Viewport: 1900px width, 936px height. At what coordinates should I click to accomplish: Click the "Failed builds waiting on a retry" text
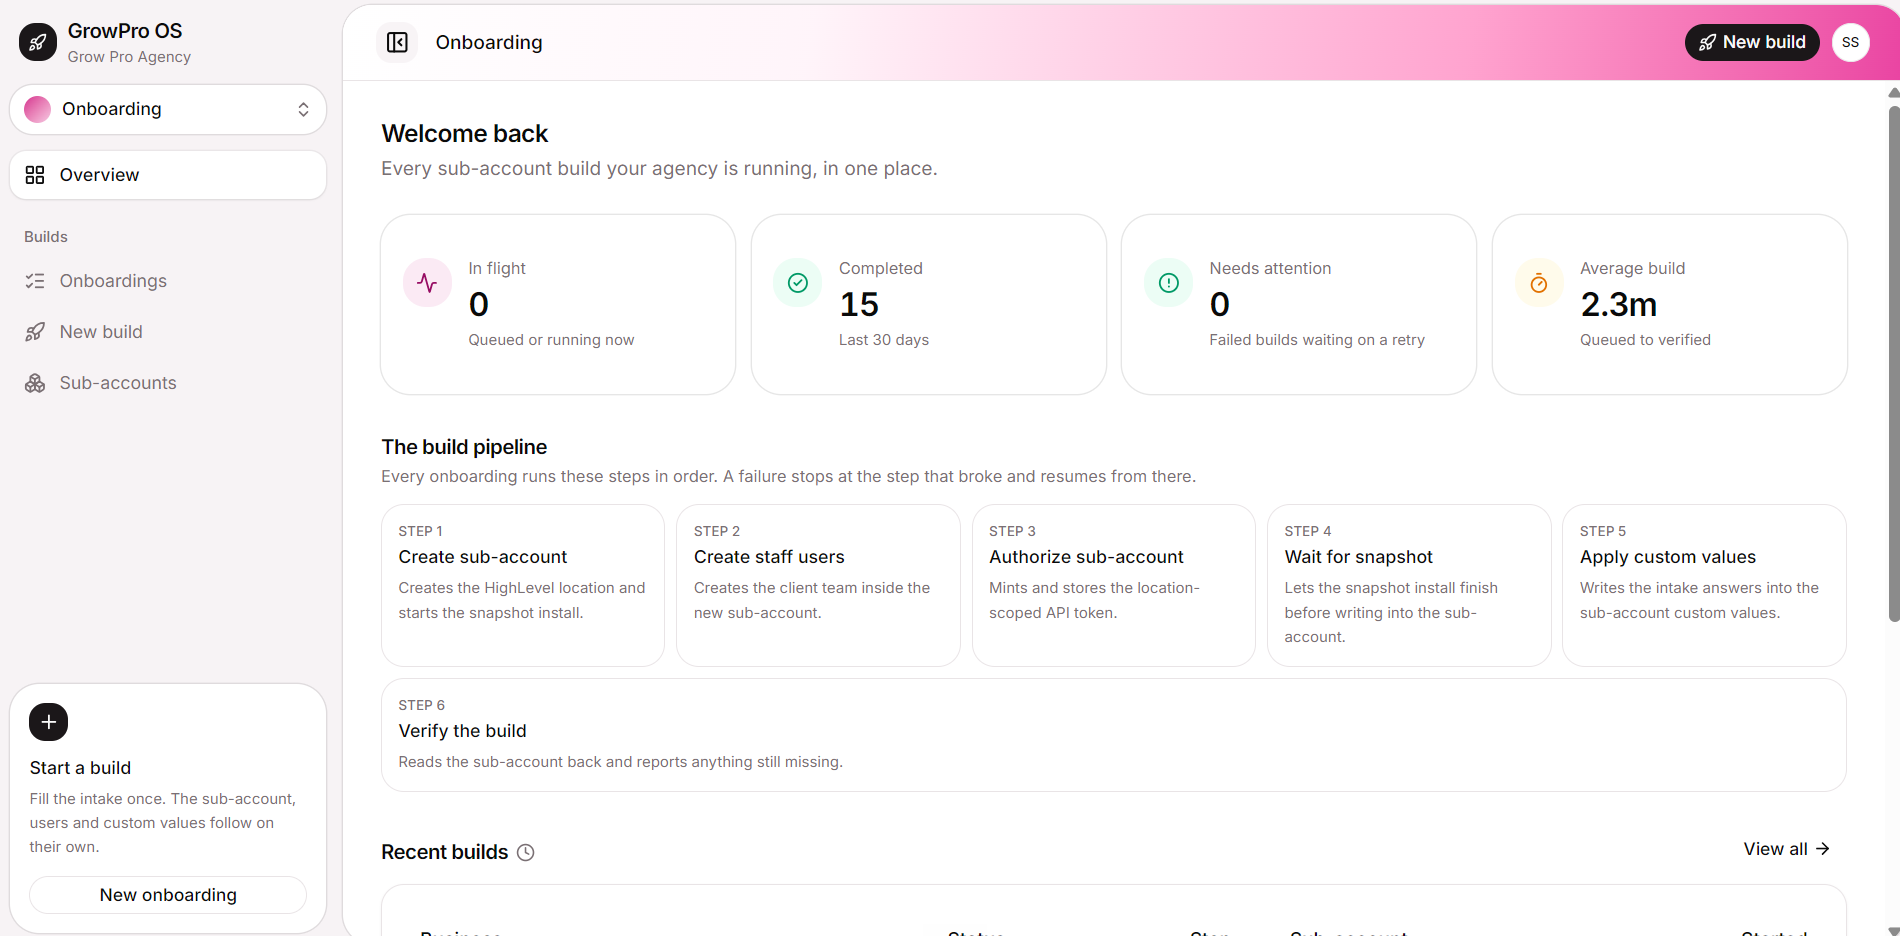1317,340
